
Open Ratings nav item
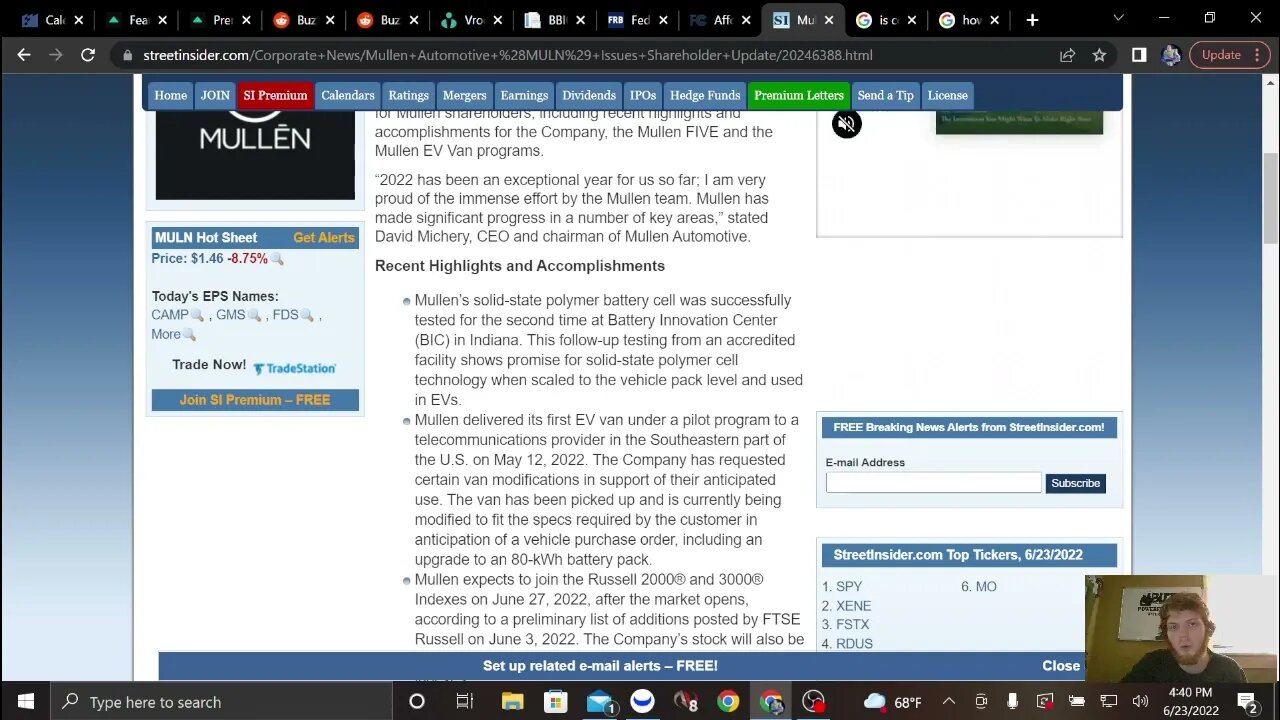coord(408,95)
